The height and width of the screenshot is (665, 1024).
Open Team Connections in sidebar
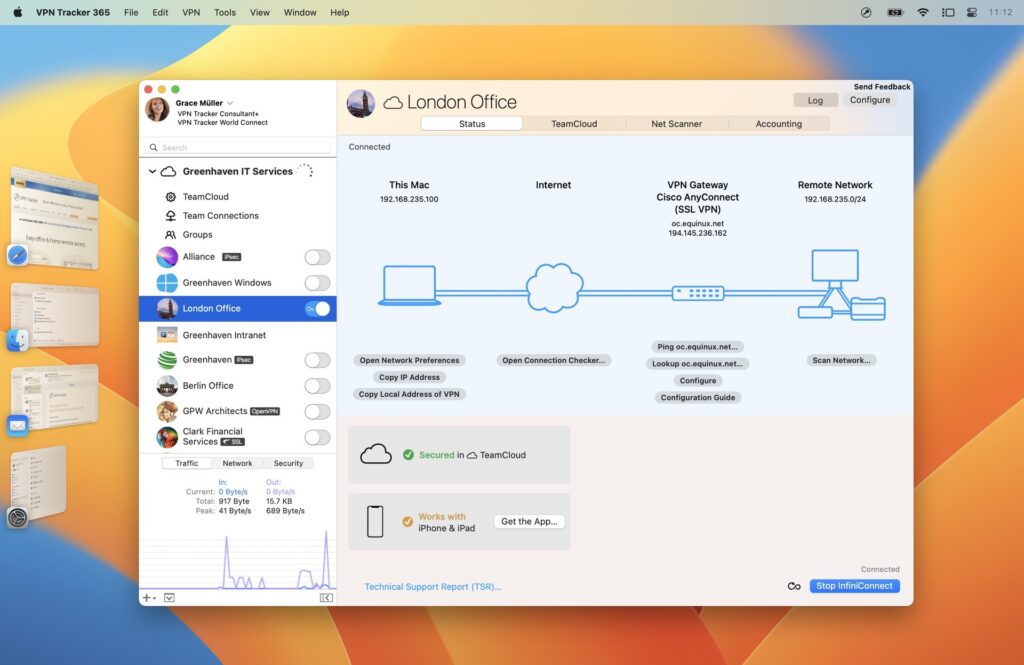point(220,216)
